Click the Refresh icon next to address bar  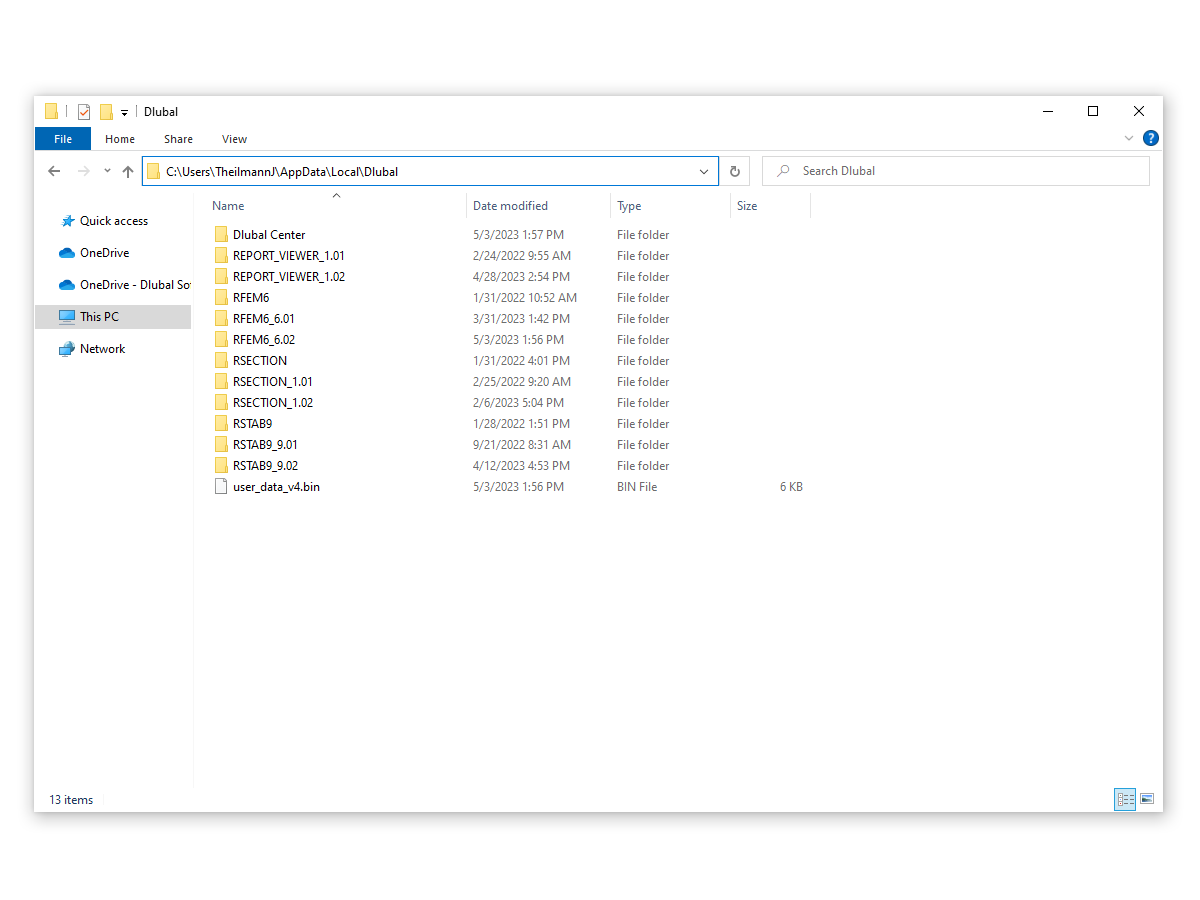pos(735,171)
